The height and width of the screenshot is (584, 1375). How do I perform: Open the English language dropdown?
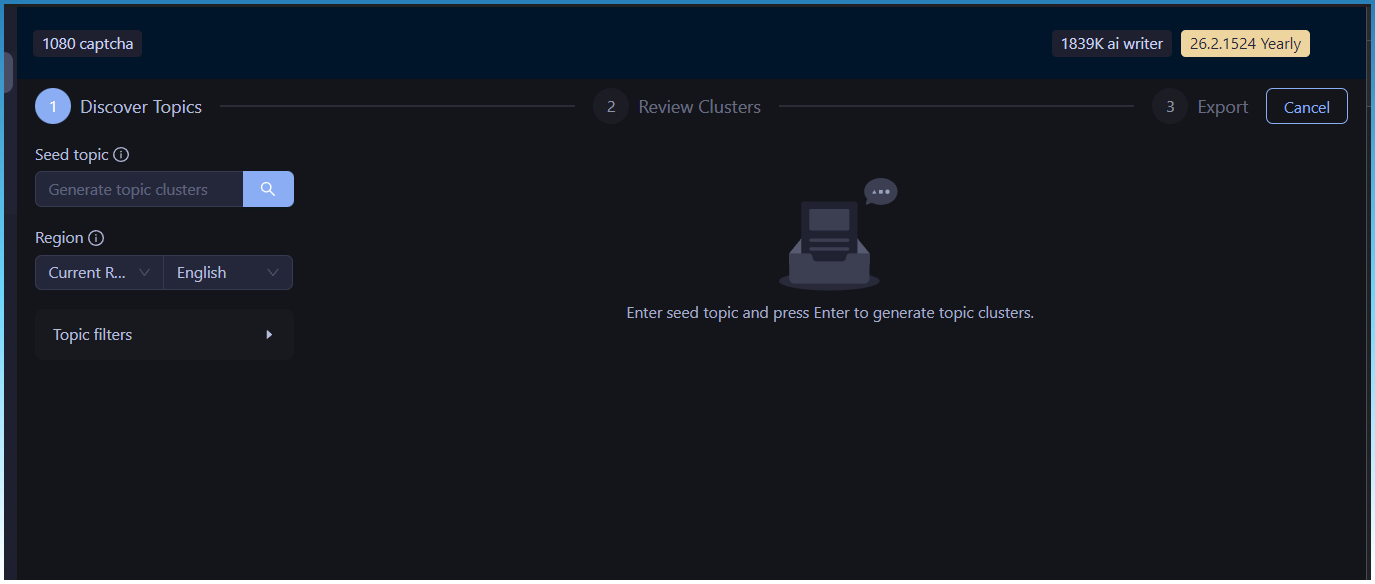(x=228, y=273)
